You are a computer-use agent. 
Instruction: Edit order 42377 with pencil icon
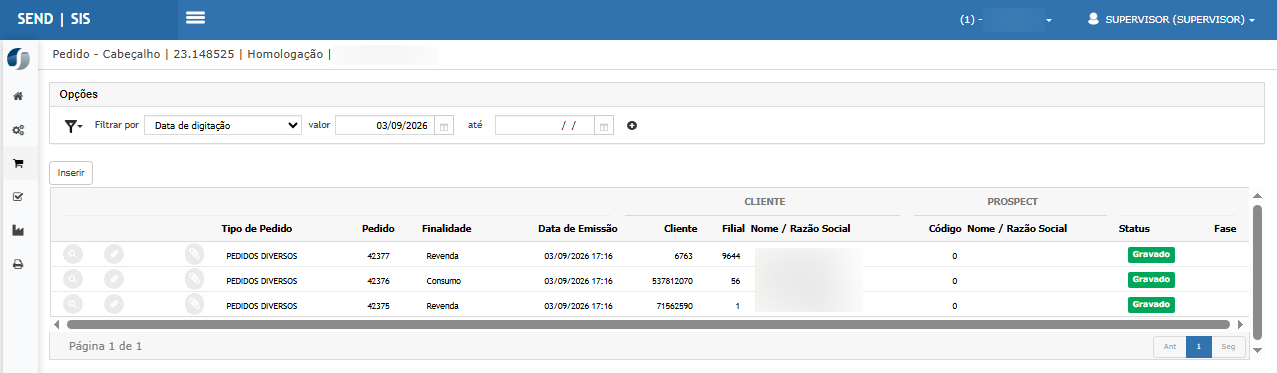(x=115, y=255)
